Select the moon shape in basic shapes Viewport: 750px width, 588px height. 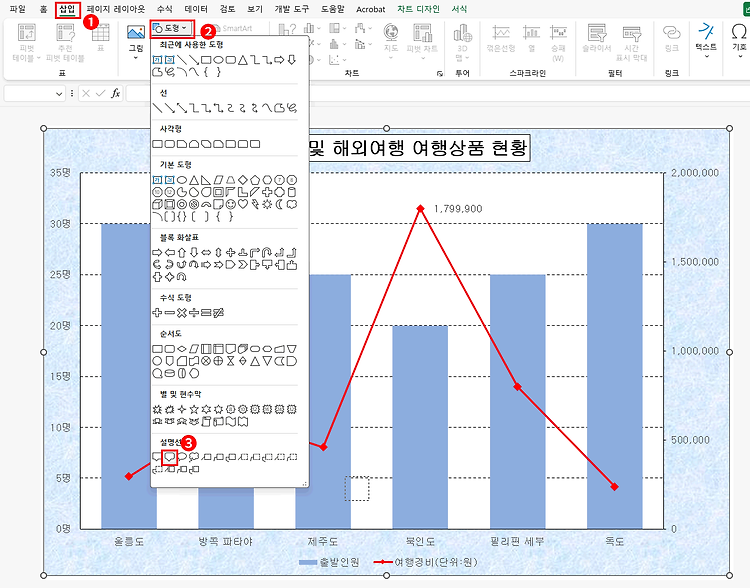tap(279, 204)
